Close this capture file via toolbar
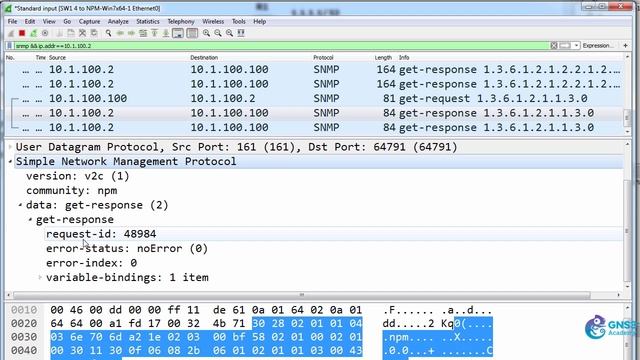Screen dimensions: 640x360 point(82,33)
